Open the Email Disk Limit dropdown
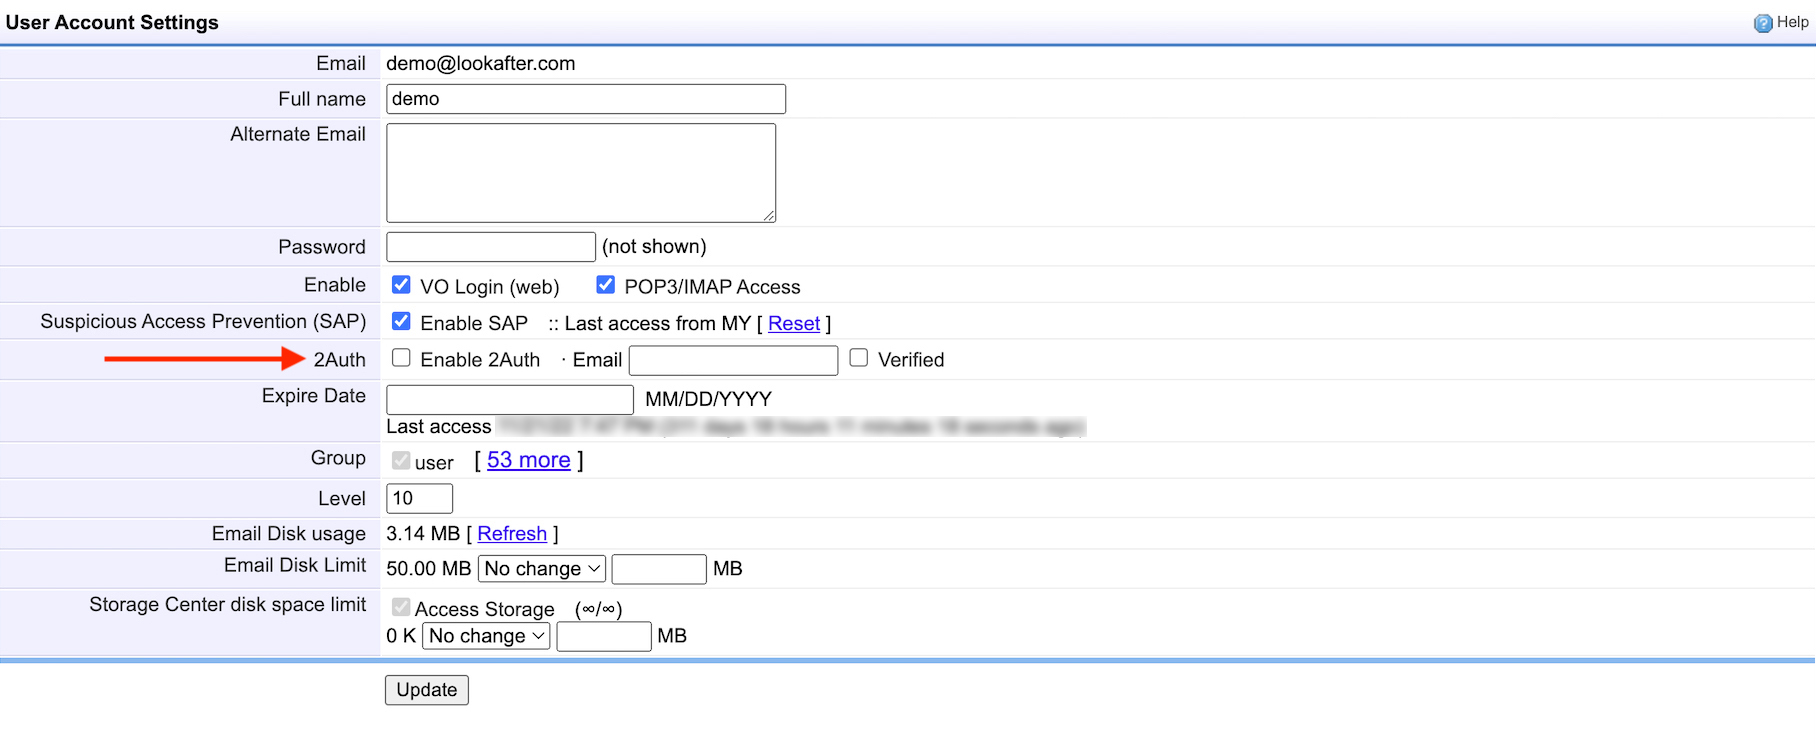Image resolution: width=1816 pixels, height=754 pixels. [542, 569]
